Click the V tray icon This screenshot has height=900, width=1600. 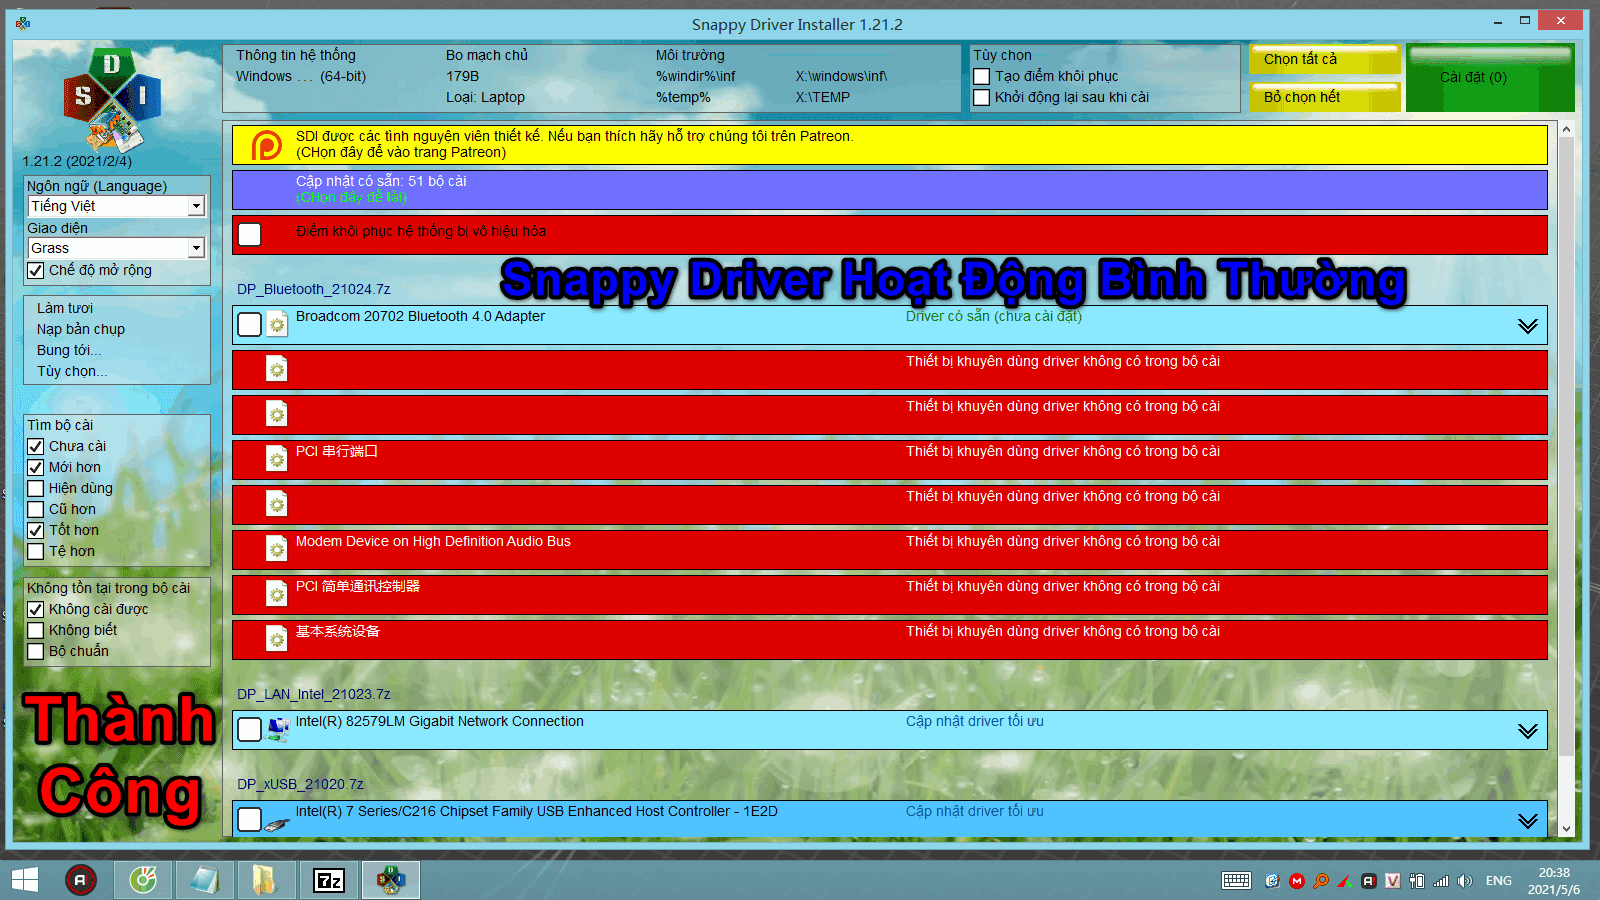coord(1393,881)
